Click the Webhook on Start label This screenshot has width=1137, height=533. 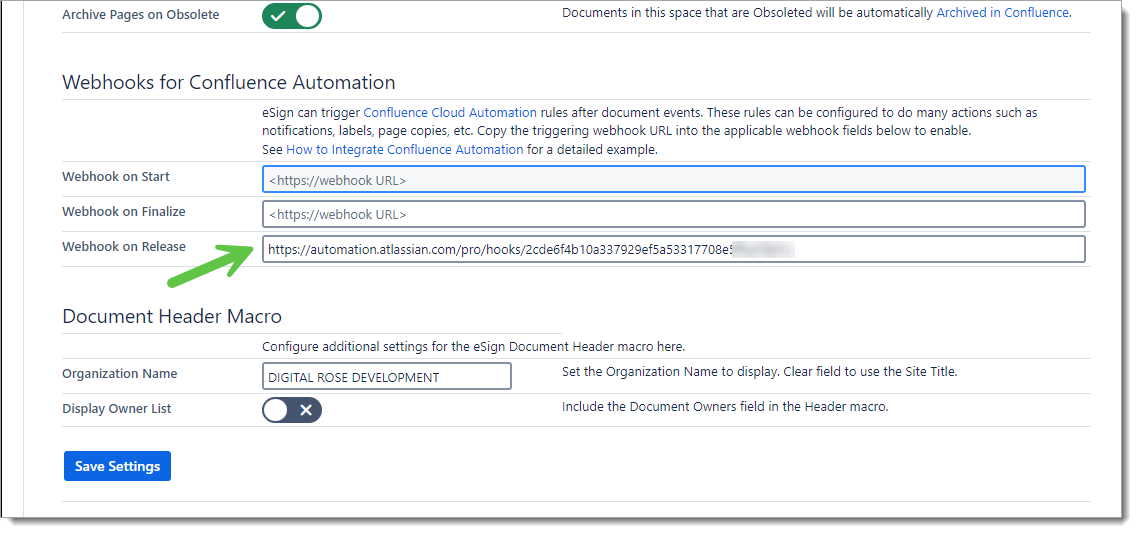[116, 177]
